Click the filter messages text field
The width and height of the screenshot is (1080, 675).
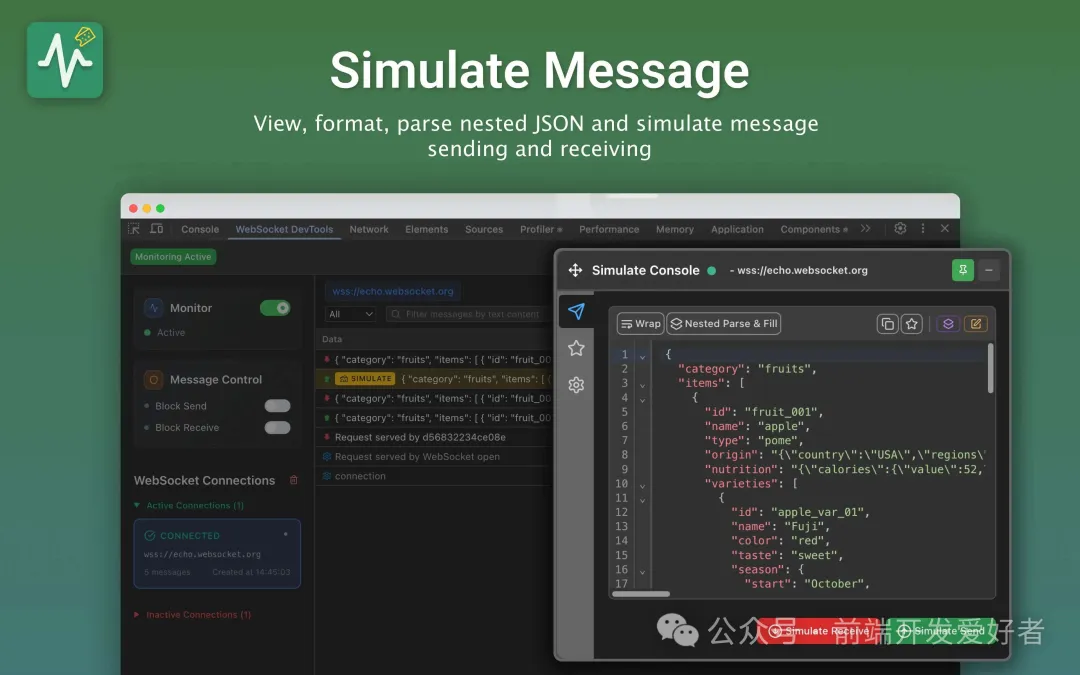point(470,314)
